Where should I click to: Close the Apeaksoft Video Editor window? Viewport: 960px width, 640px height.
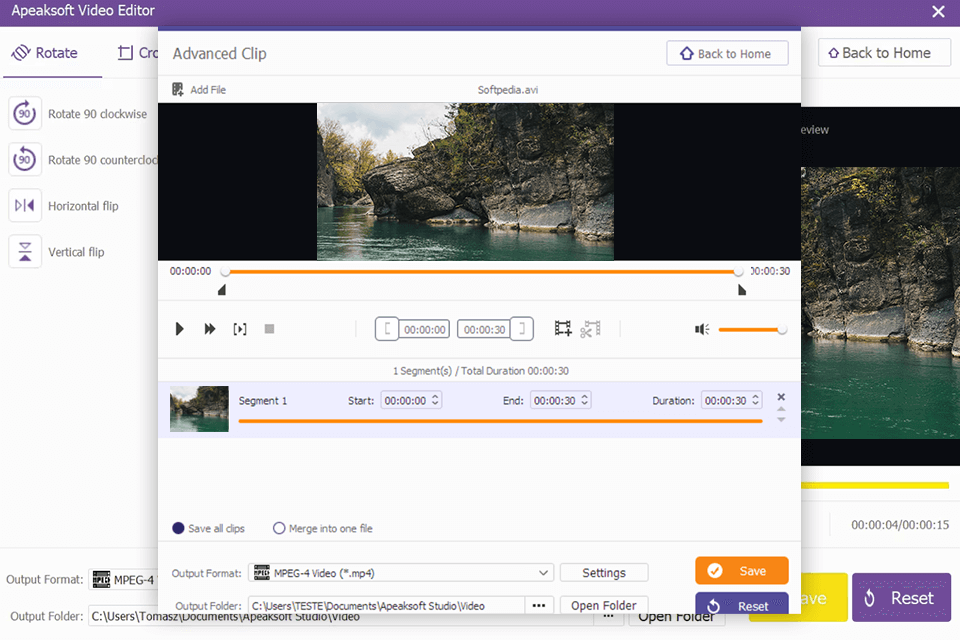point(938,12)
